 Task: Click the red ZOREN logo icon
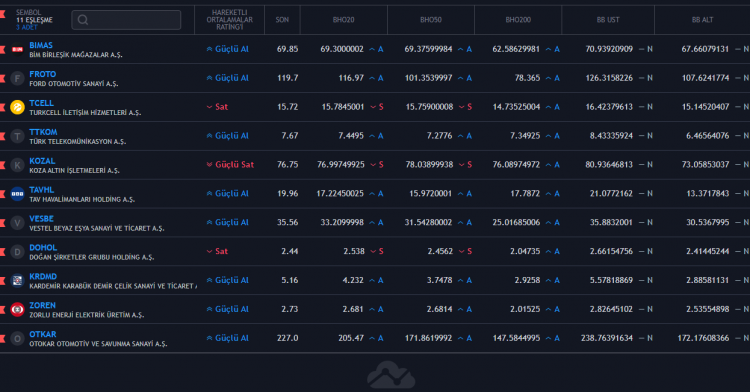(18, 309)
